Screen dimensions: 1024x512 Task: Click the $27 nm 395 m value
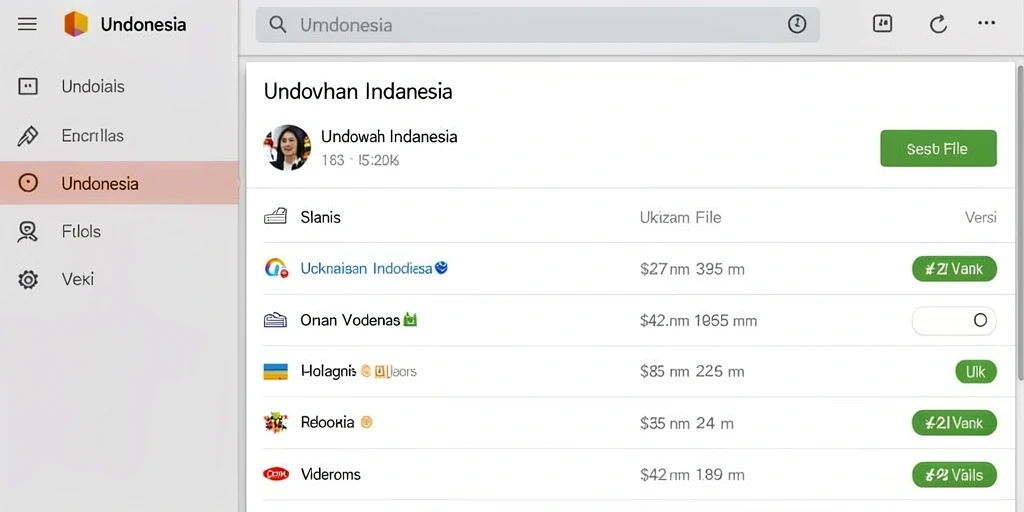pos(692,268)
